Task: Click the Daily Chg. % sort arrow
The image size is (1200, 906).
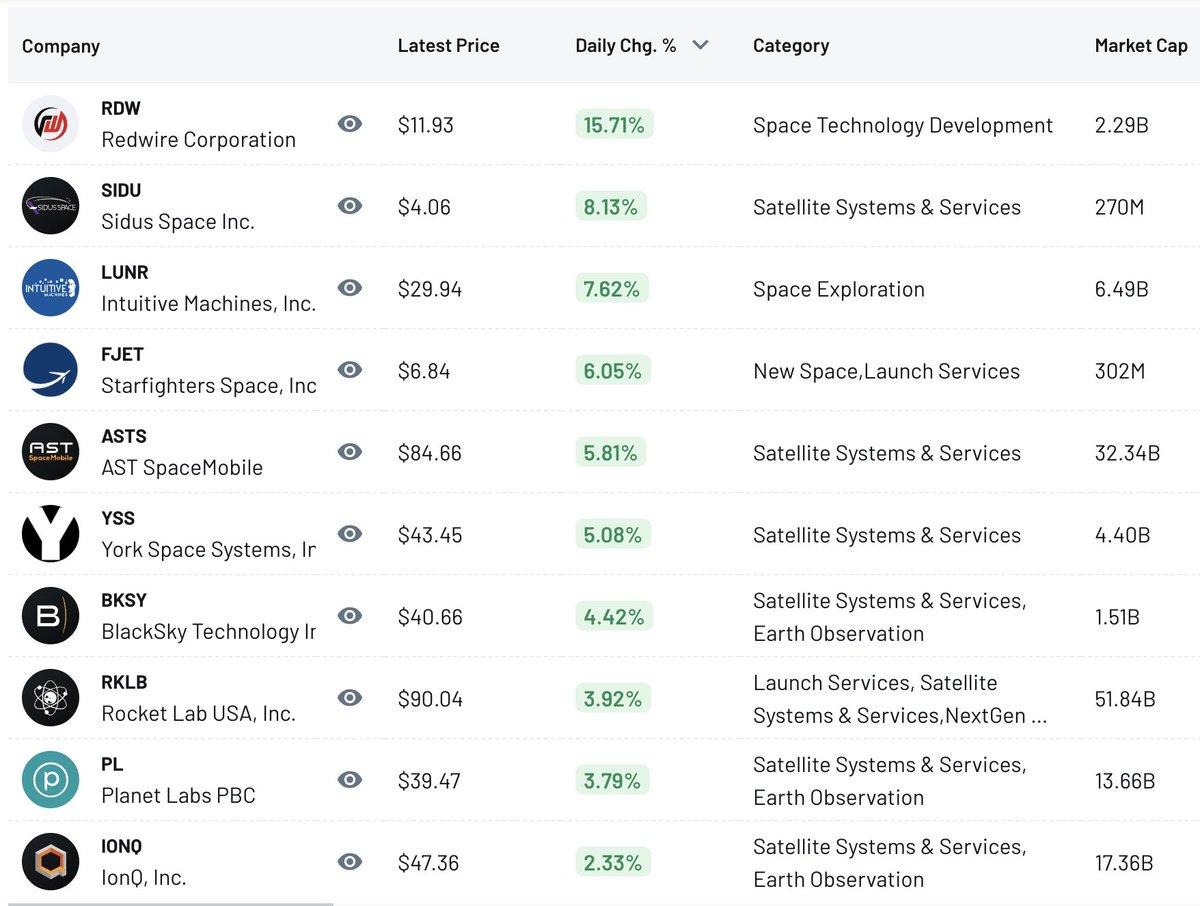Action: point(700,45)
